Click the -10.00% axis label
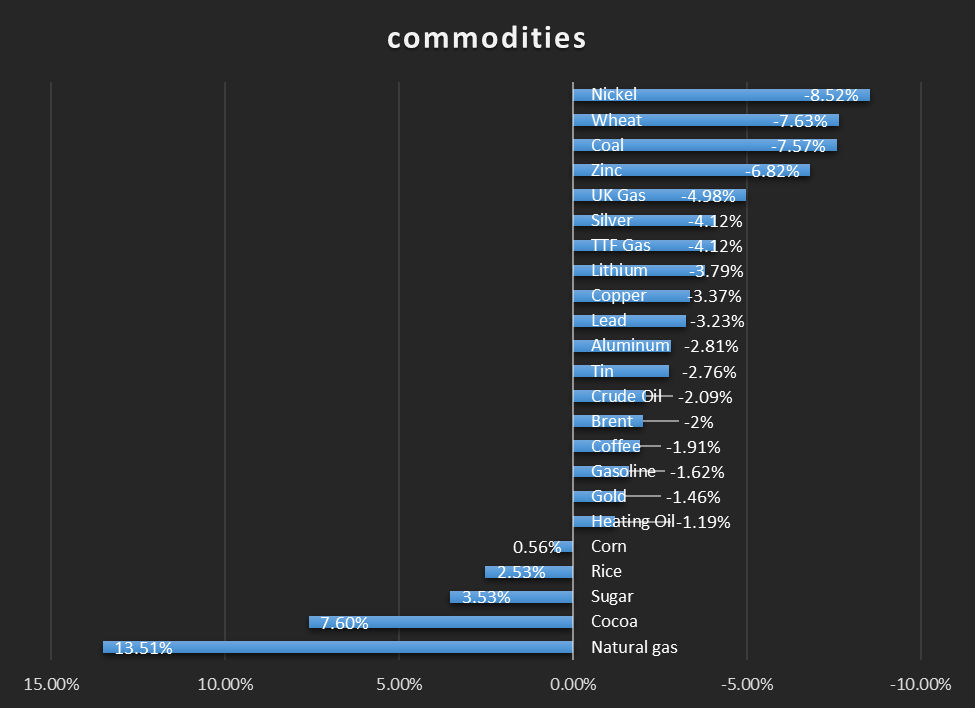975x708 pixels. click(921, 685)
